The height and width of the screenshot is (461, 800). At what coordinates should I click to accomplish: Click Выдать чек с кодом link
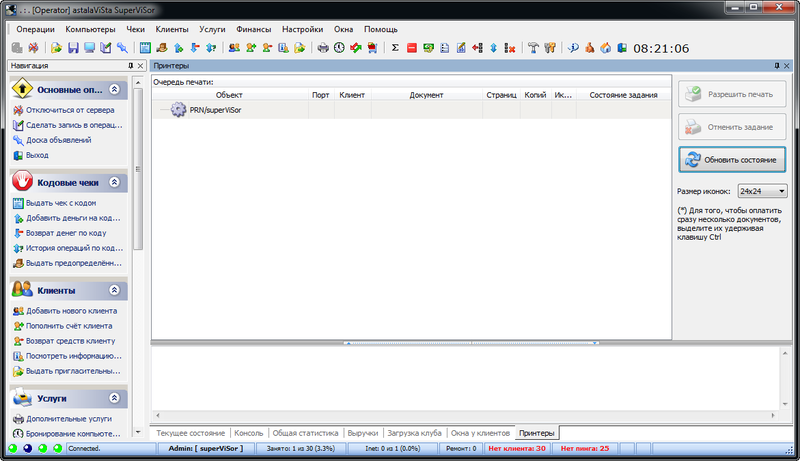61,203
